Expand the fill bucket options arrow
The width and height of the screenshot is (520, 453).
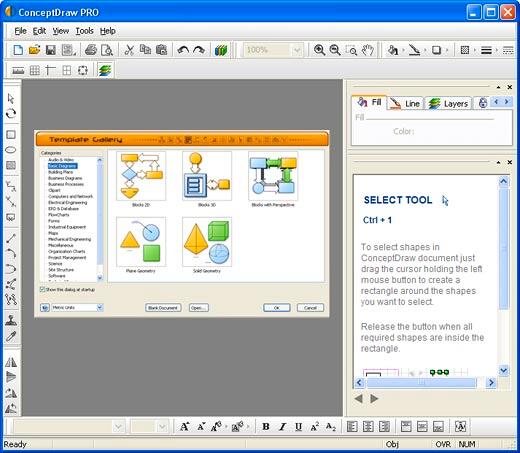[x=403, y=50]
